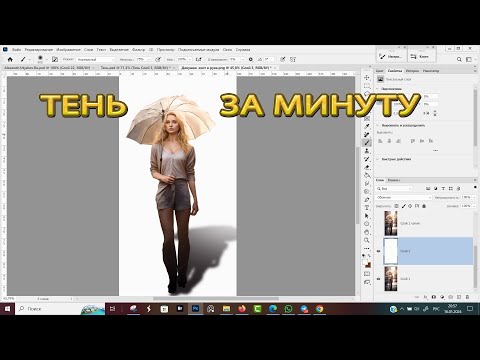Open the Фильтр menu

click(138, 49)
